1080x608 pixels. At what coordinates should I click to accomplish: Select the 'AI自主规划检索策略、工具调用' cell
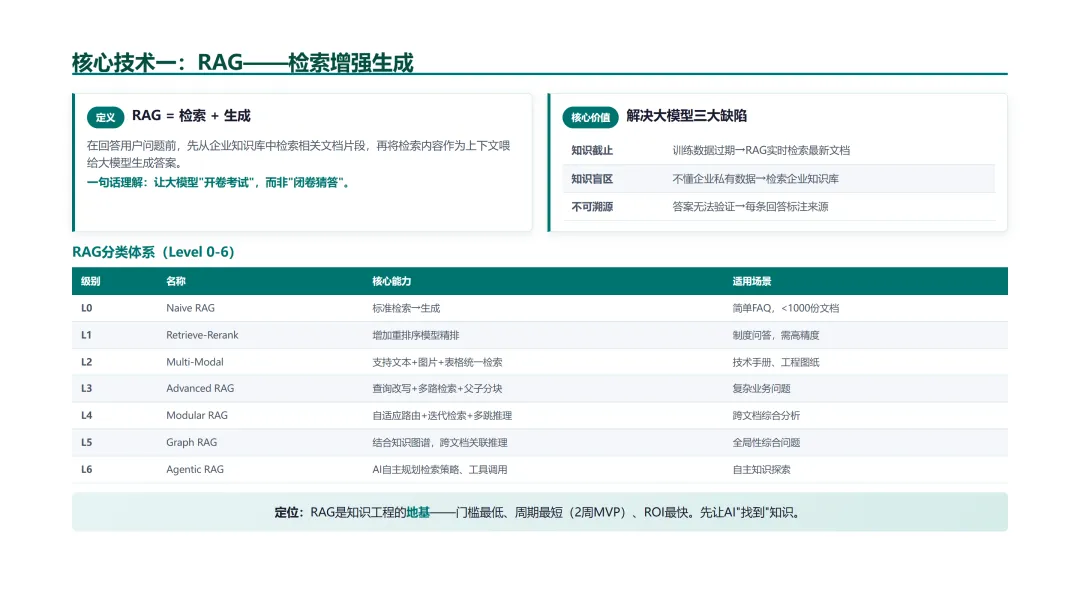(x=439, y=470)
